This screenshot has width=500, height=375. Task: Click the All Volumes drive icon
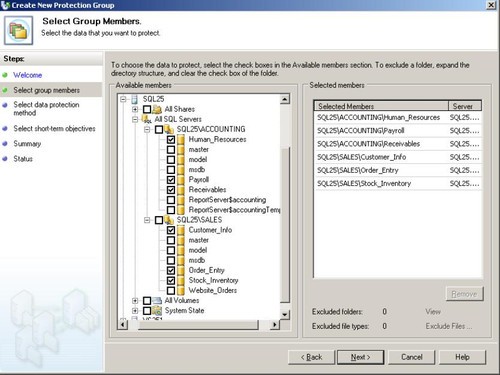[157, 301]
